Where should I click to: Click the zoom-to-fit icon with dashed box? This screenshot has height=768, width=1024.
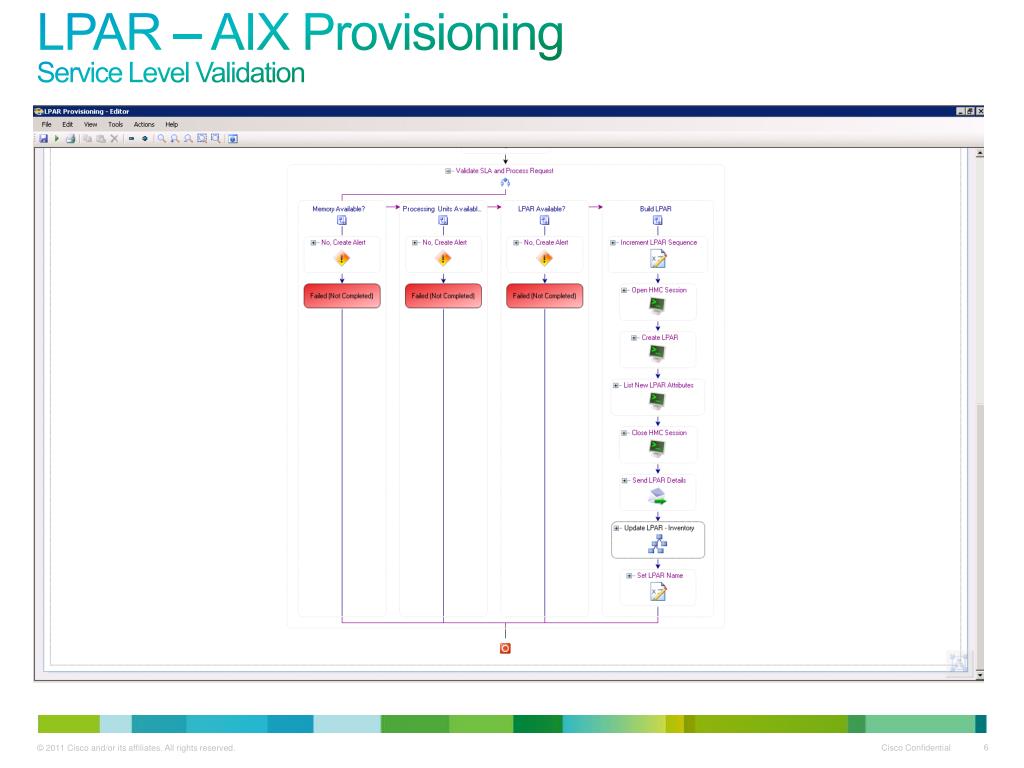click(202, 138)
